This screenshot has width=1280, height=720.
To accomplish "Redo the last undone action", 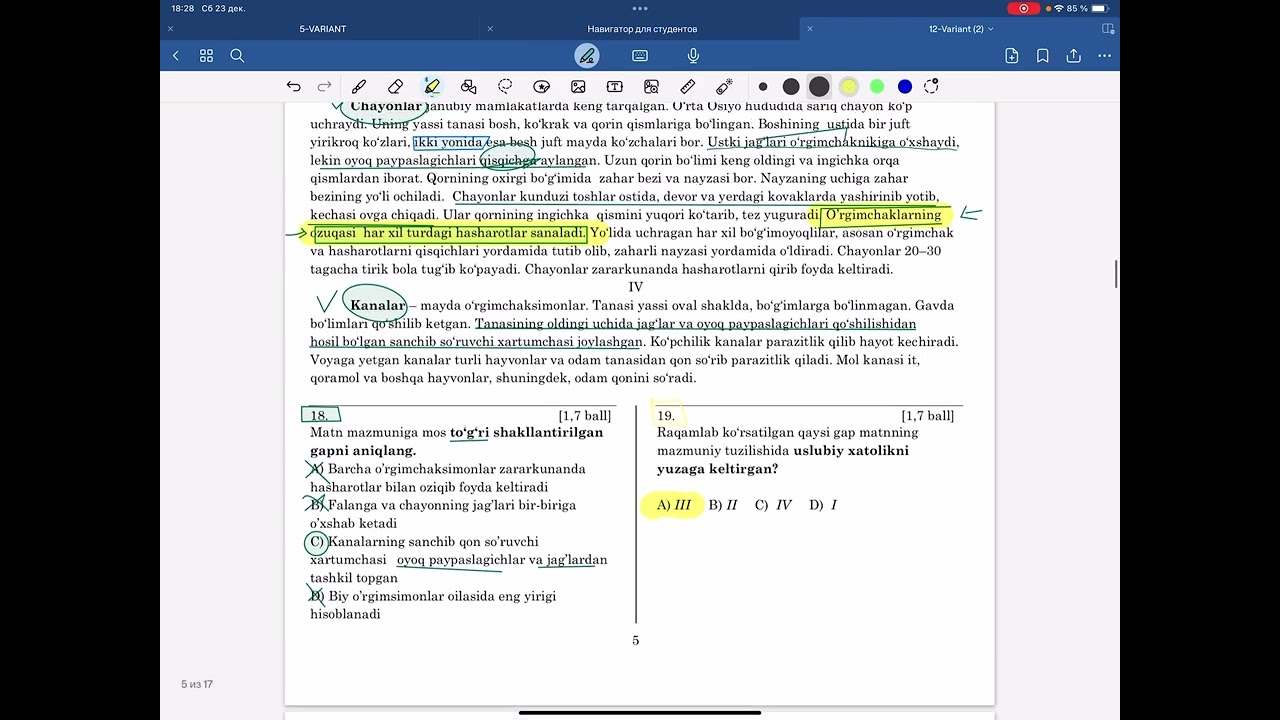I will pos(324,86).
